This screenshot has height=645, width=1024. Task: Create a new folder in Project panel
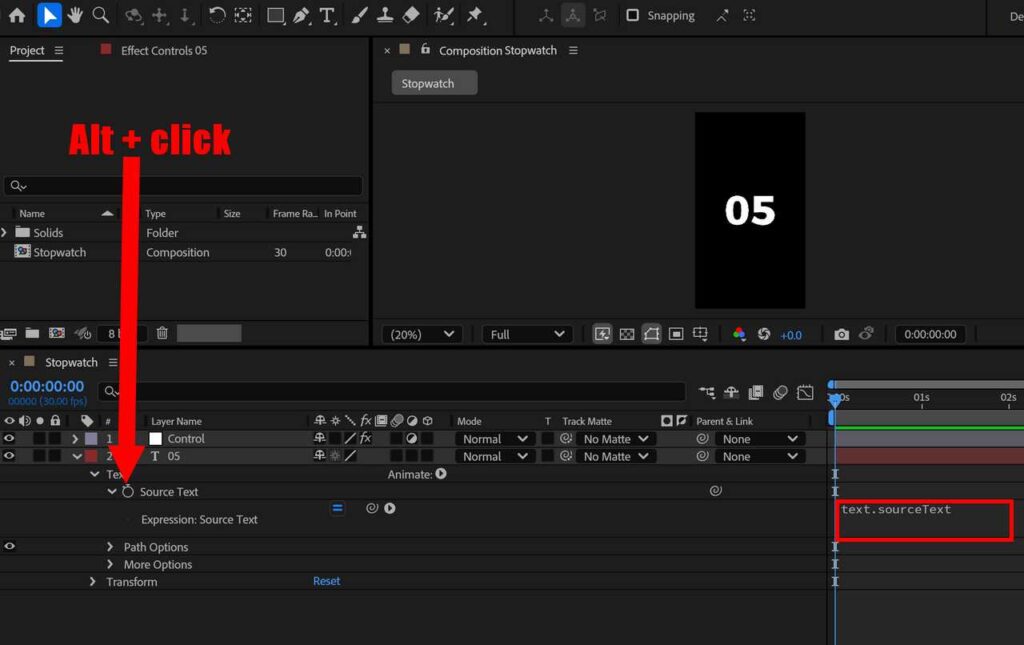[32, 334]
